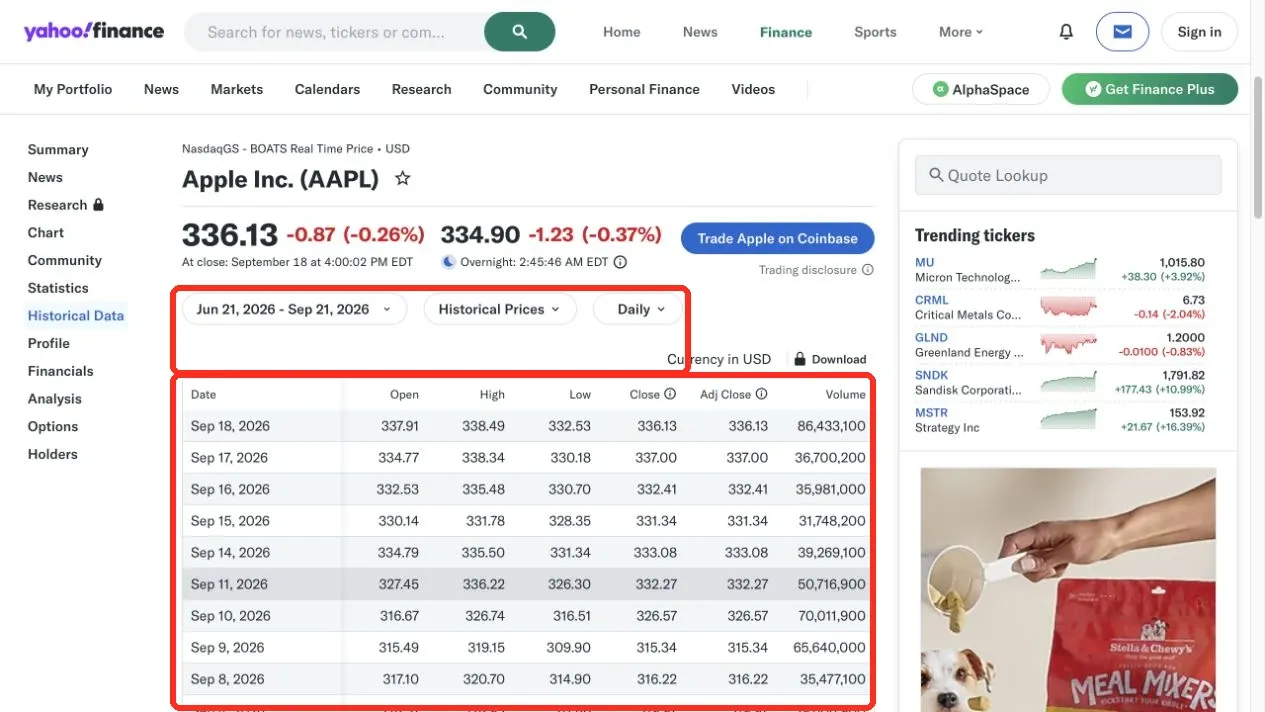
Task: Click the Yahoo Finance logo
Action: click(94, 31)
